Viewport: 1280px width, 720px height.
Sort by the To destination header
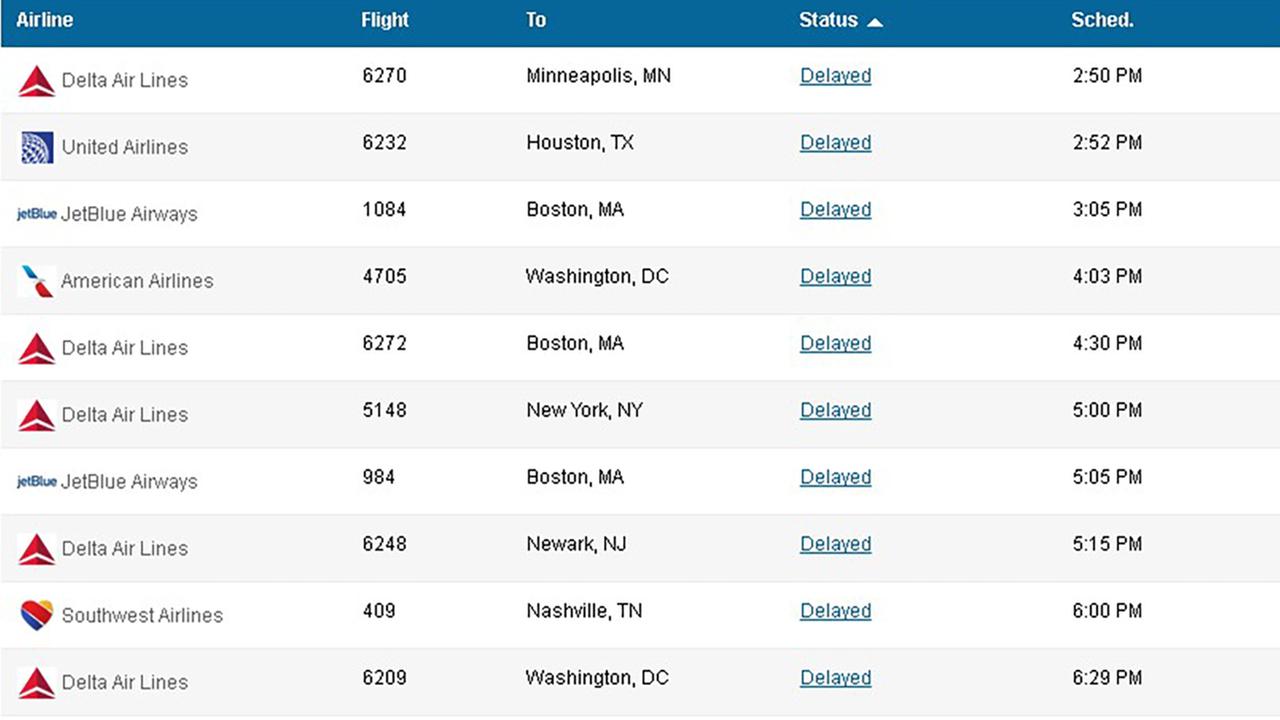pyautogui.click(x=536, y=20)
